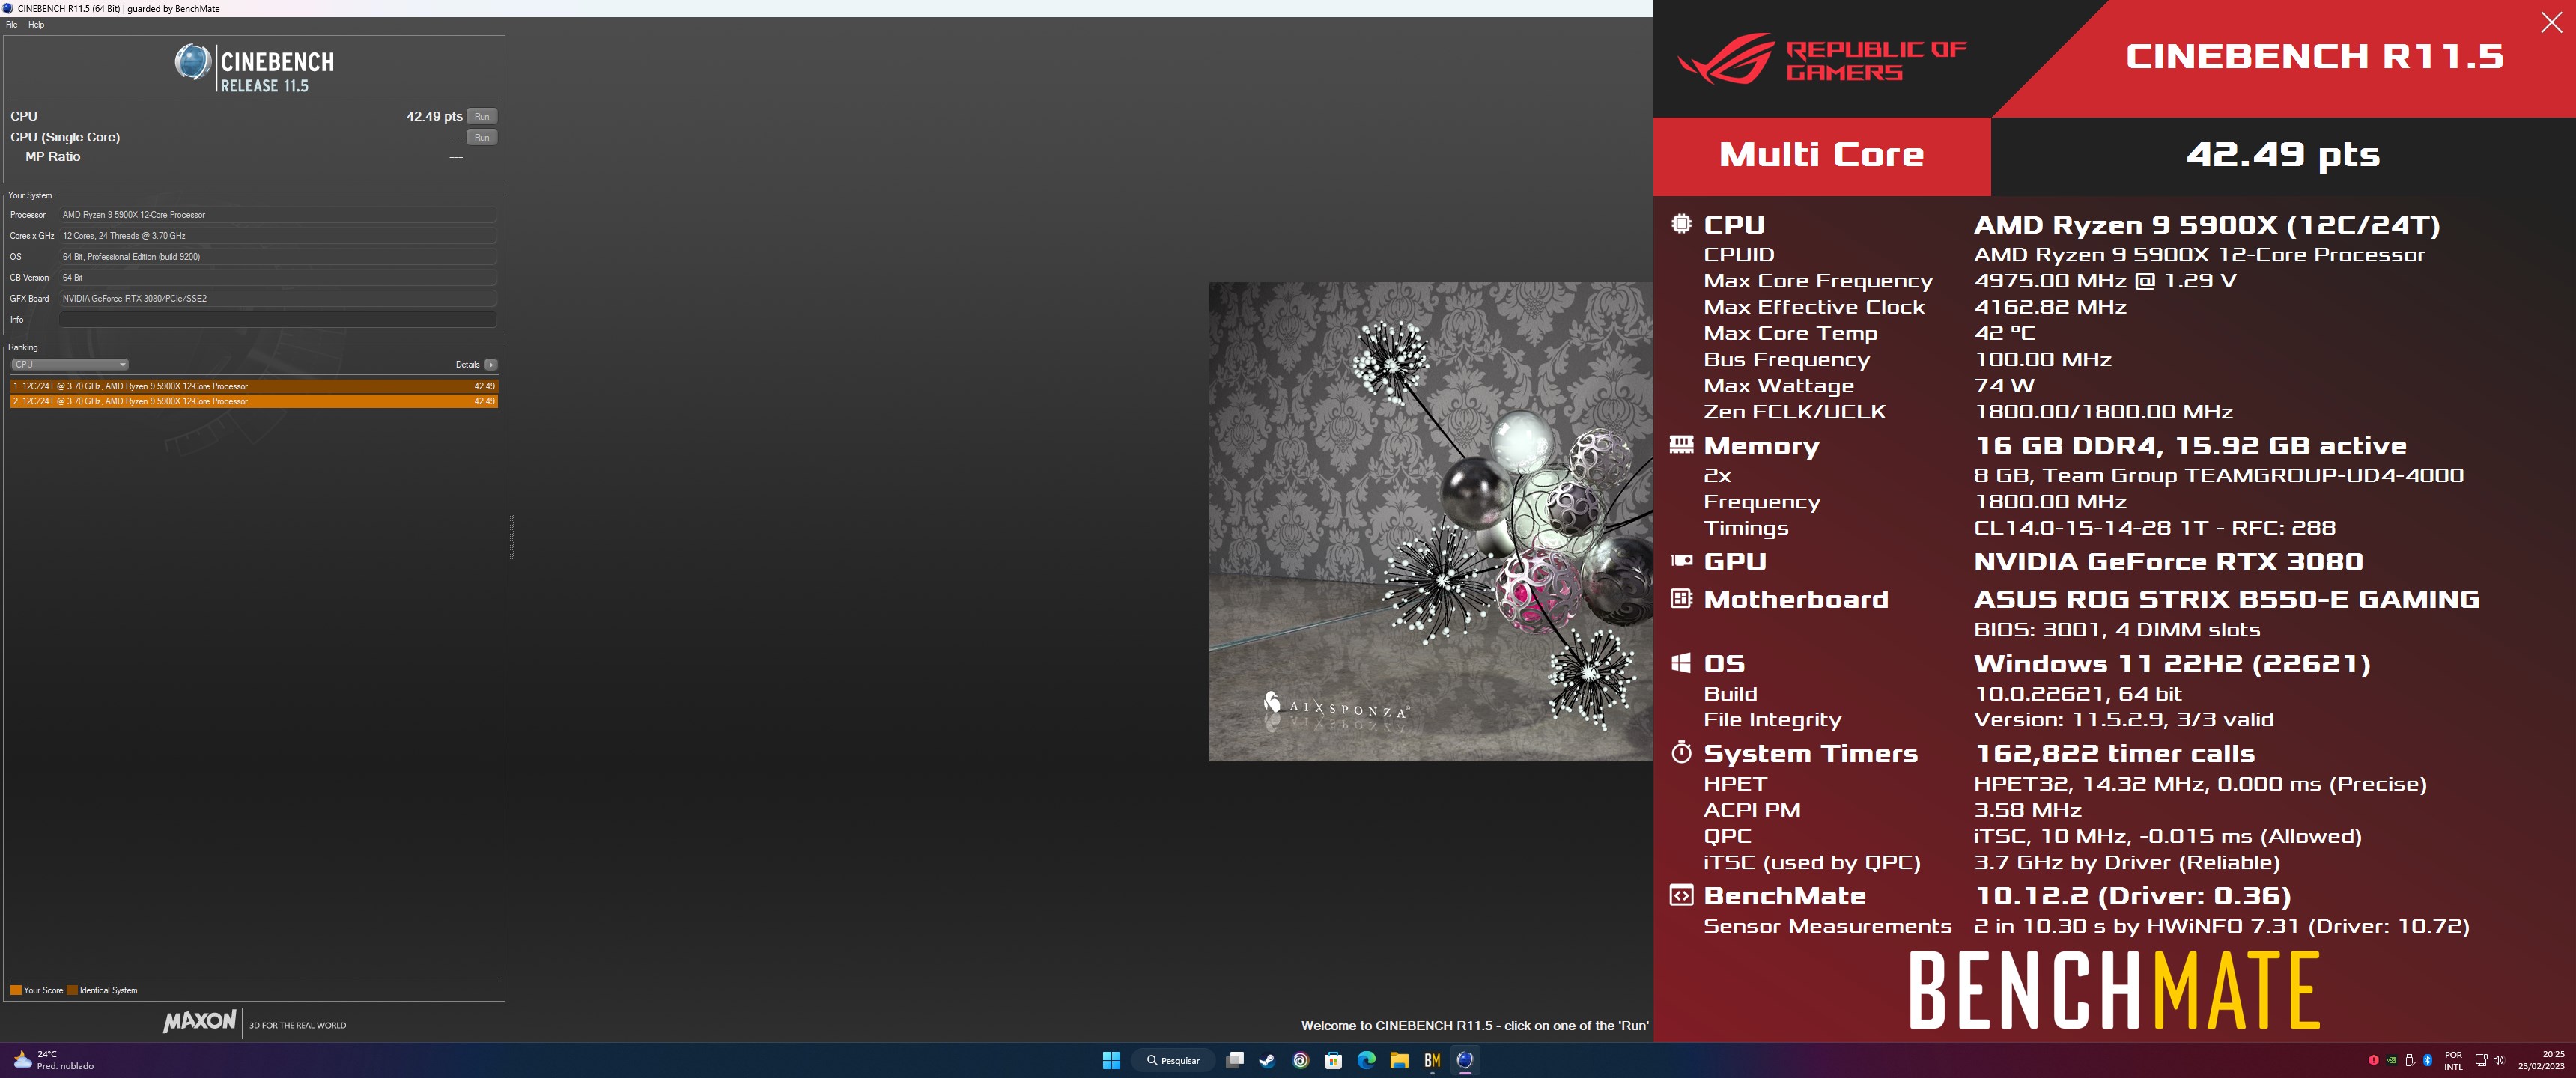
Task: Click the OS Windows icon in BenchMate
Action: tap(1681, 662)
